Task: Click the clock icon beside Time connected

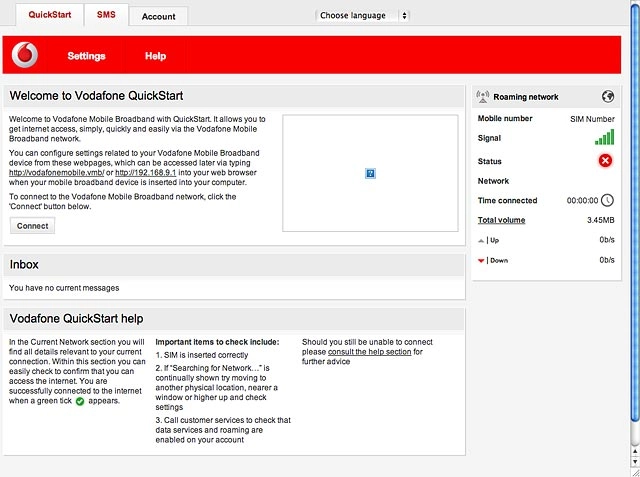Action: [x=607, y=200]
